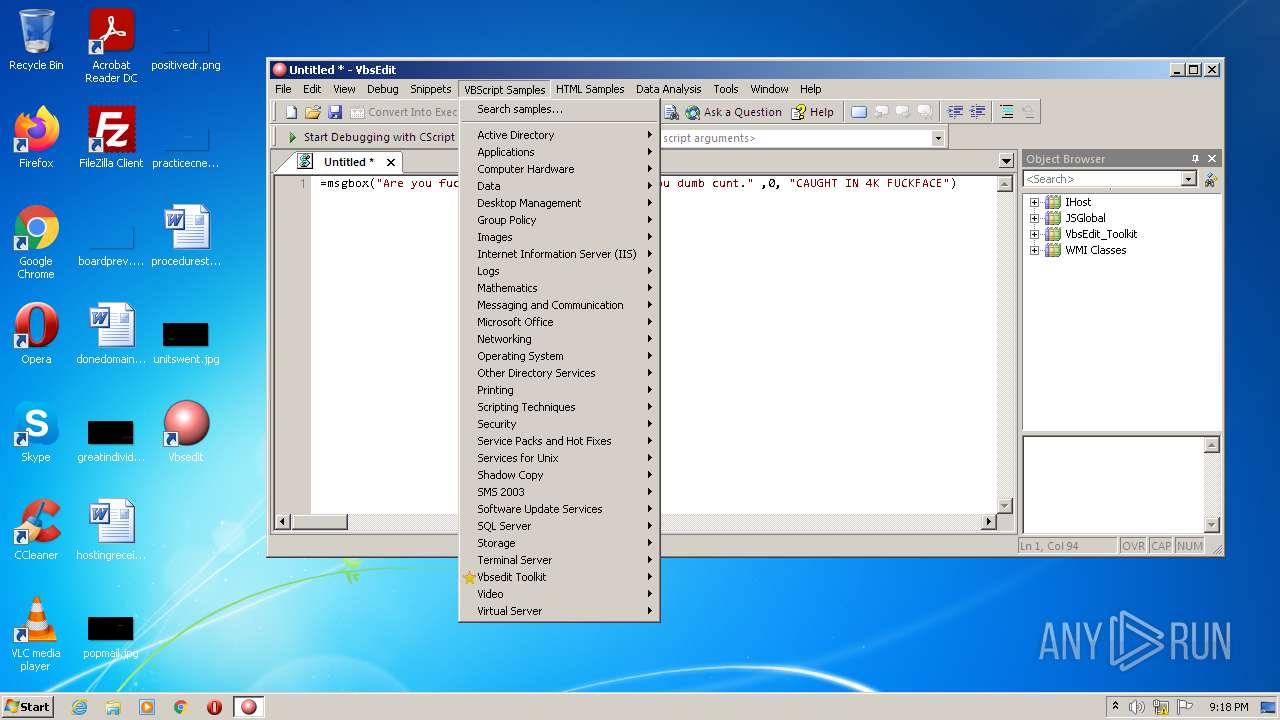Click the binoculars search icon in Object Browser
The image size is (1280, 720).
pyautogui.click(x=1210, y=179)
